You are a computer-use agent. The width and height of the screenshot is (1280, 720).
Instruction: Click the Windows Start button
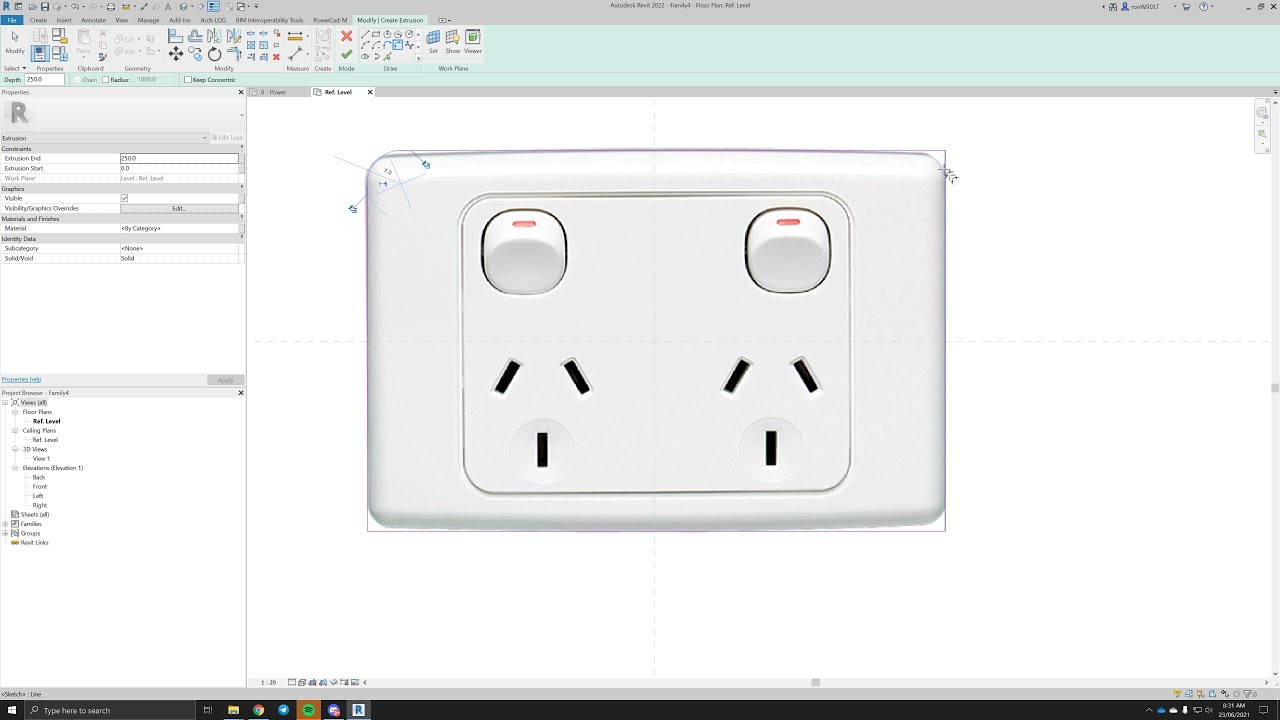pyautogui.click(x=12, y=710)
